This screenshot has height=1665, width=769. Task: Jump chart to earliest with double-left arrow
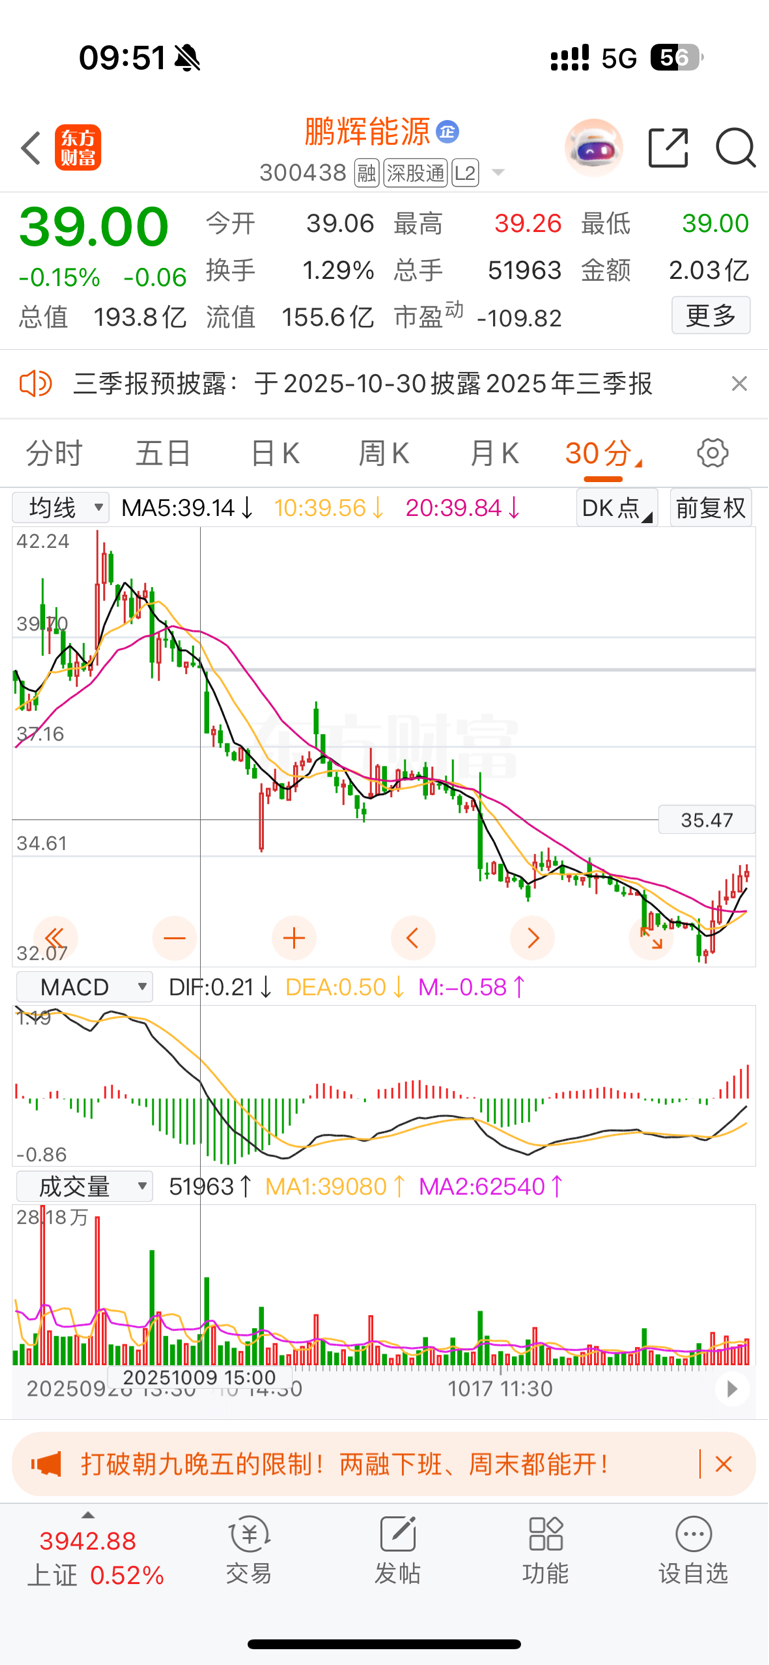[55, 938]
